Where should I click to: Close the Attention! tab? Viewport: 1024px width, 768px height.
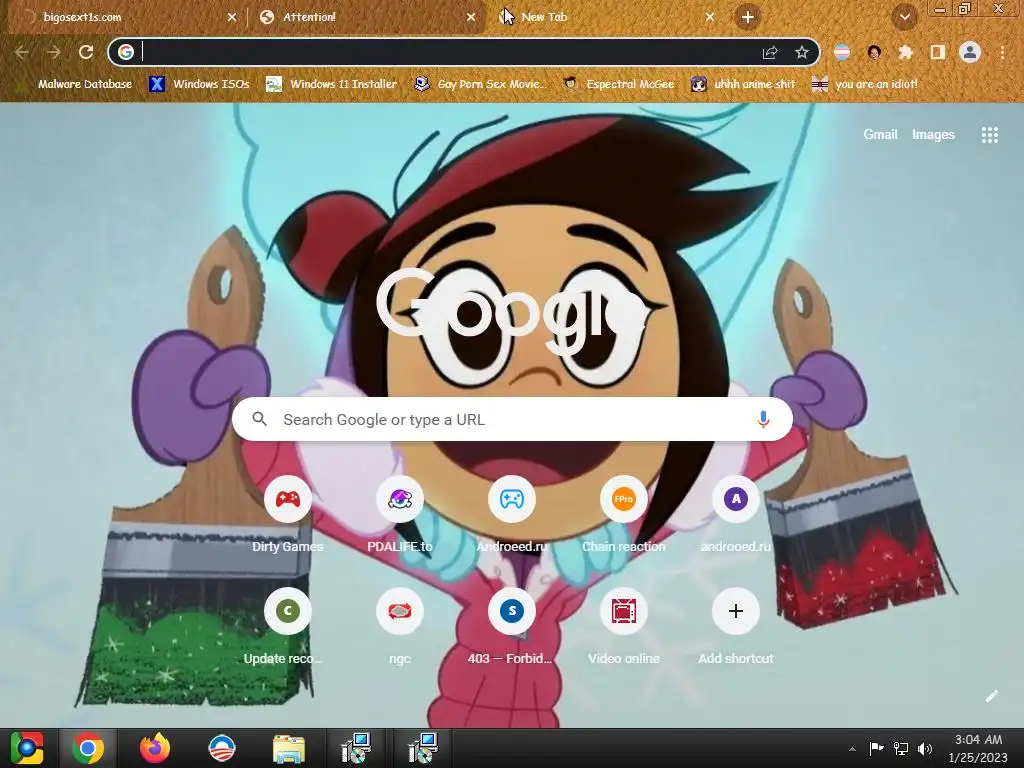click(471, 17)
